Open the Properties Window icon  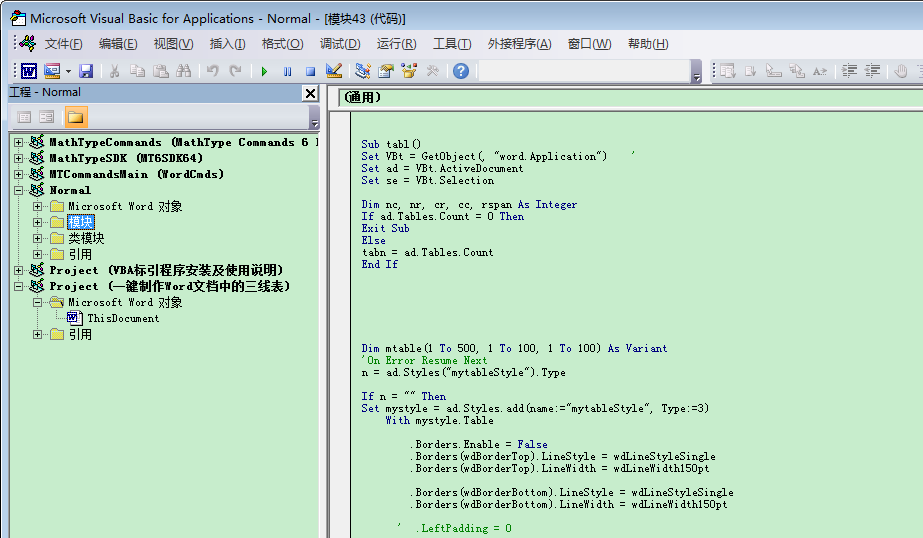[386, 71]
